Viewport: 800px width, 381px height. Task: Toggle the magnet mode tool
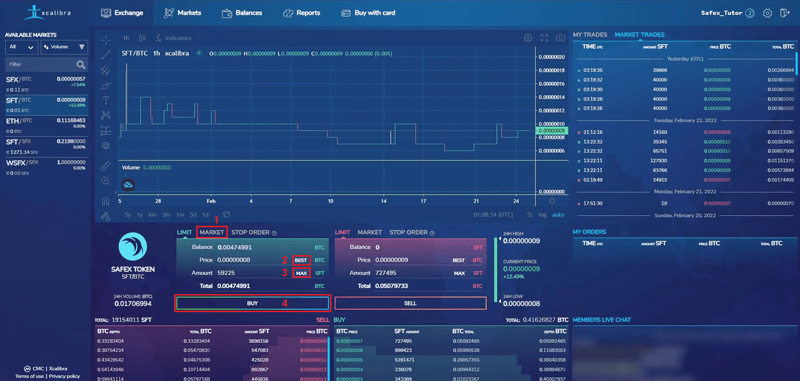(x=106, y=201)
